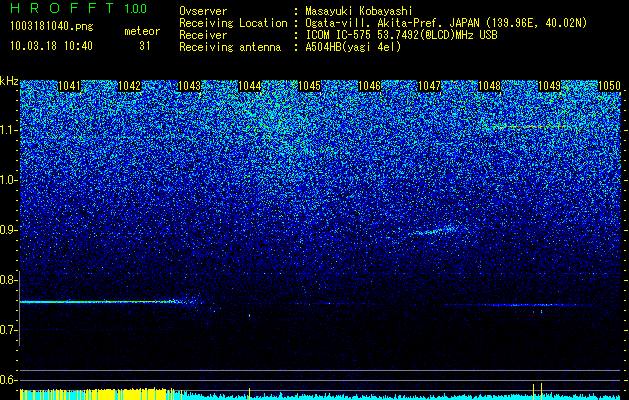Image resolution: width=629 pixels, height=400 pixels.
Task: Click the 1047 time marker
Action: click(429, 86)
